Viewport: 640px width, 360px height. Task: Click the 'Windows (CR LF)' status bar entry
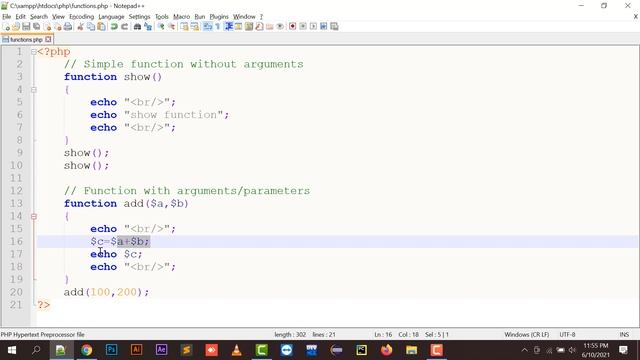[527, 335]
